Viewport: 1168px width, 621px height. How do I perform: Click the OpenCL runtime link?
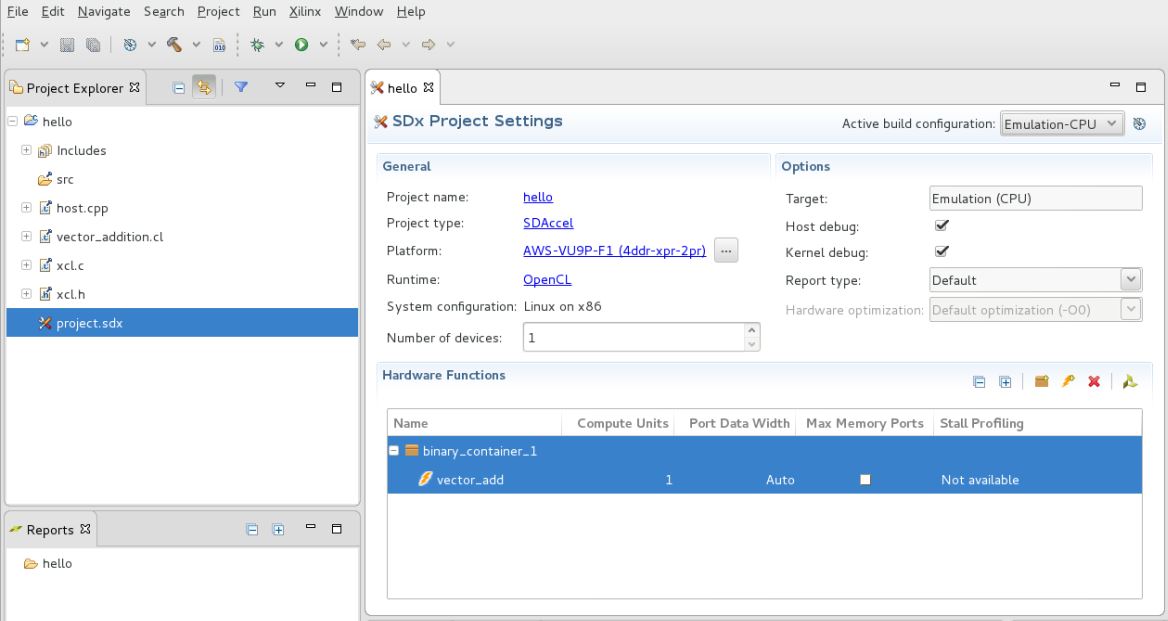point(548,279)
